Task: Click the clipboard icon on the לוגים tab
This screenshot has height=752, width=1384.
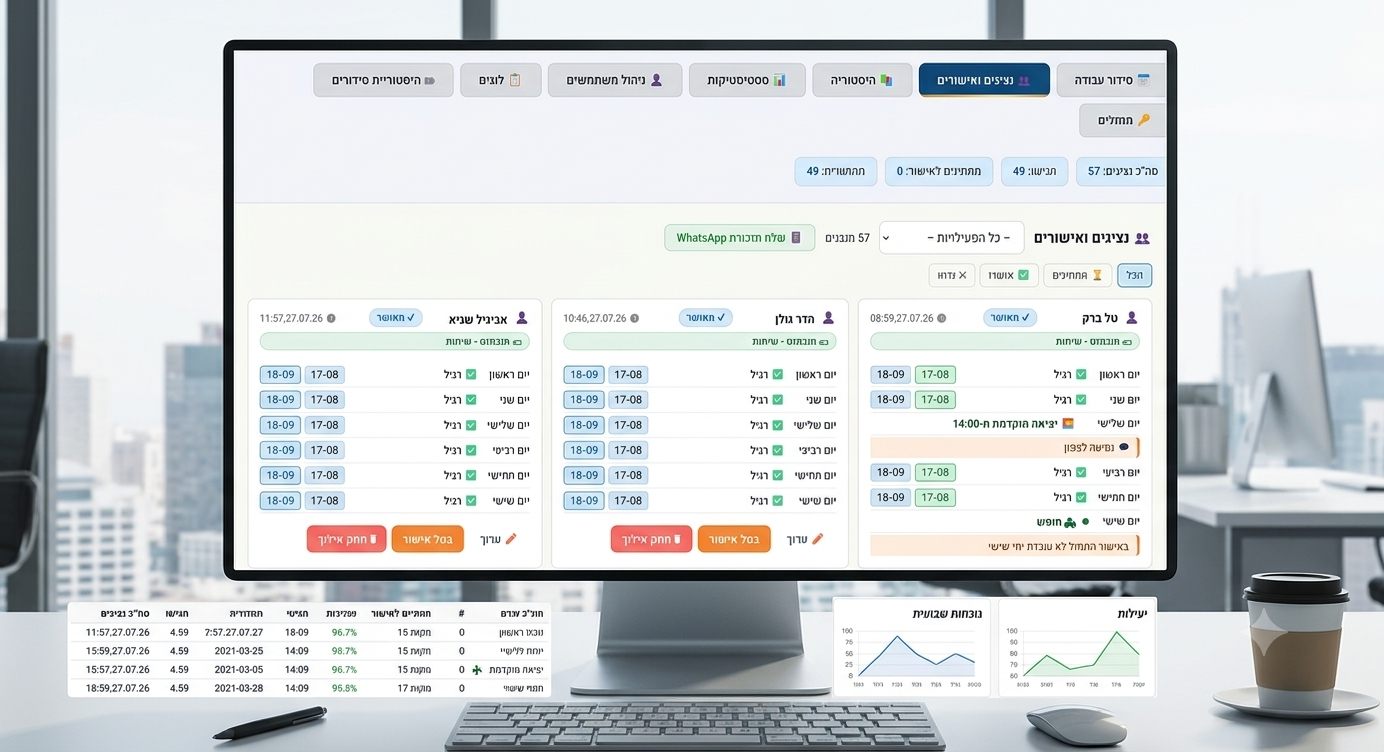Action: [515, 80]
